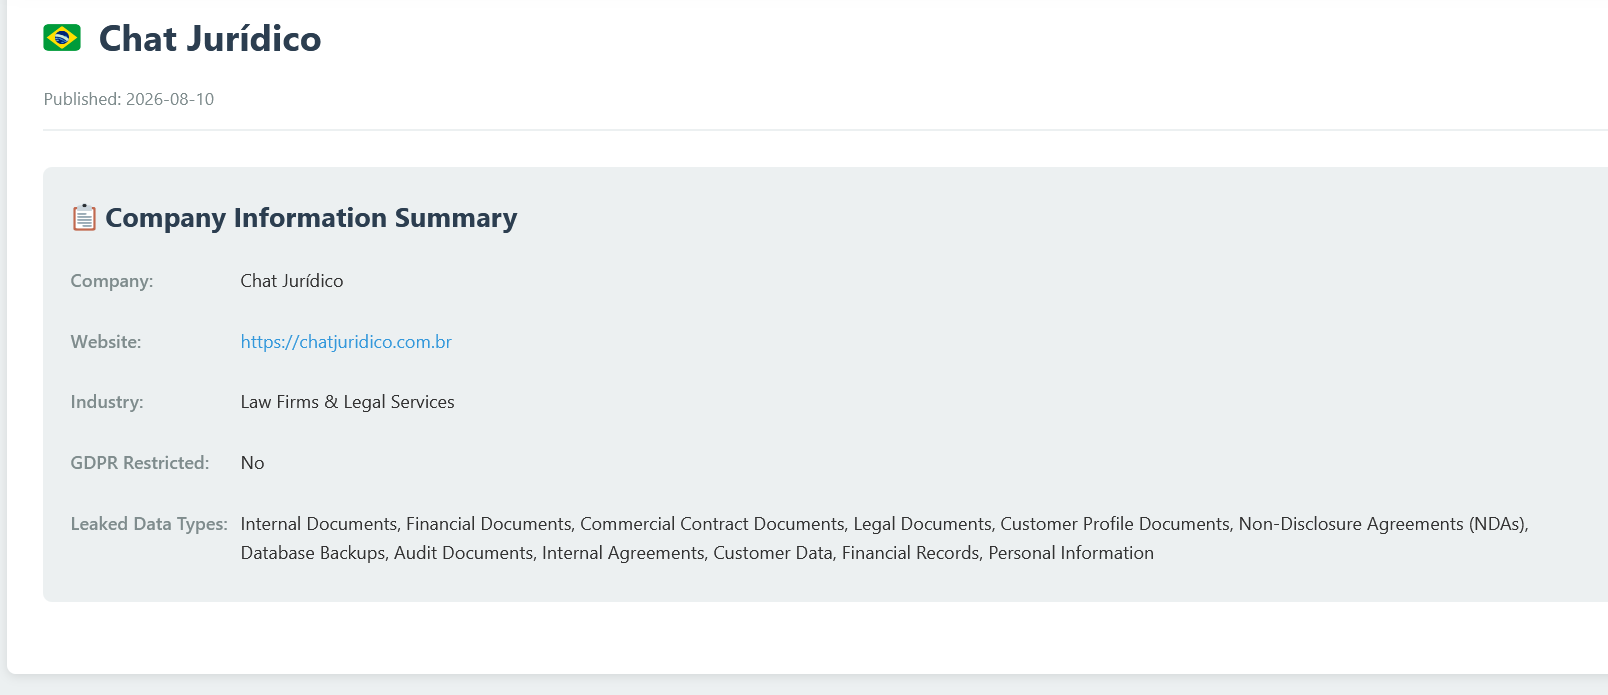The height and width of the screenshot is (695, 1608).
Task: Click the Brazil flag icon
Action: coord(62,38)
